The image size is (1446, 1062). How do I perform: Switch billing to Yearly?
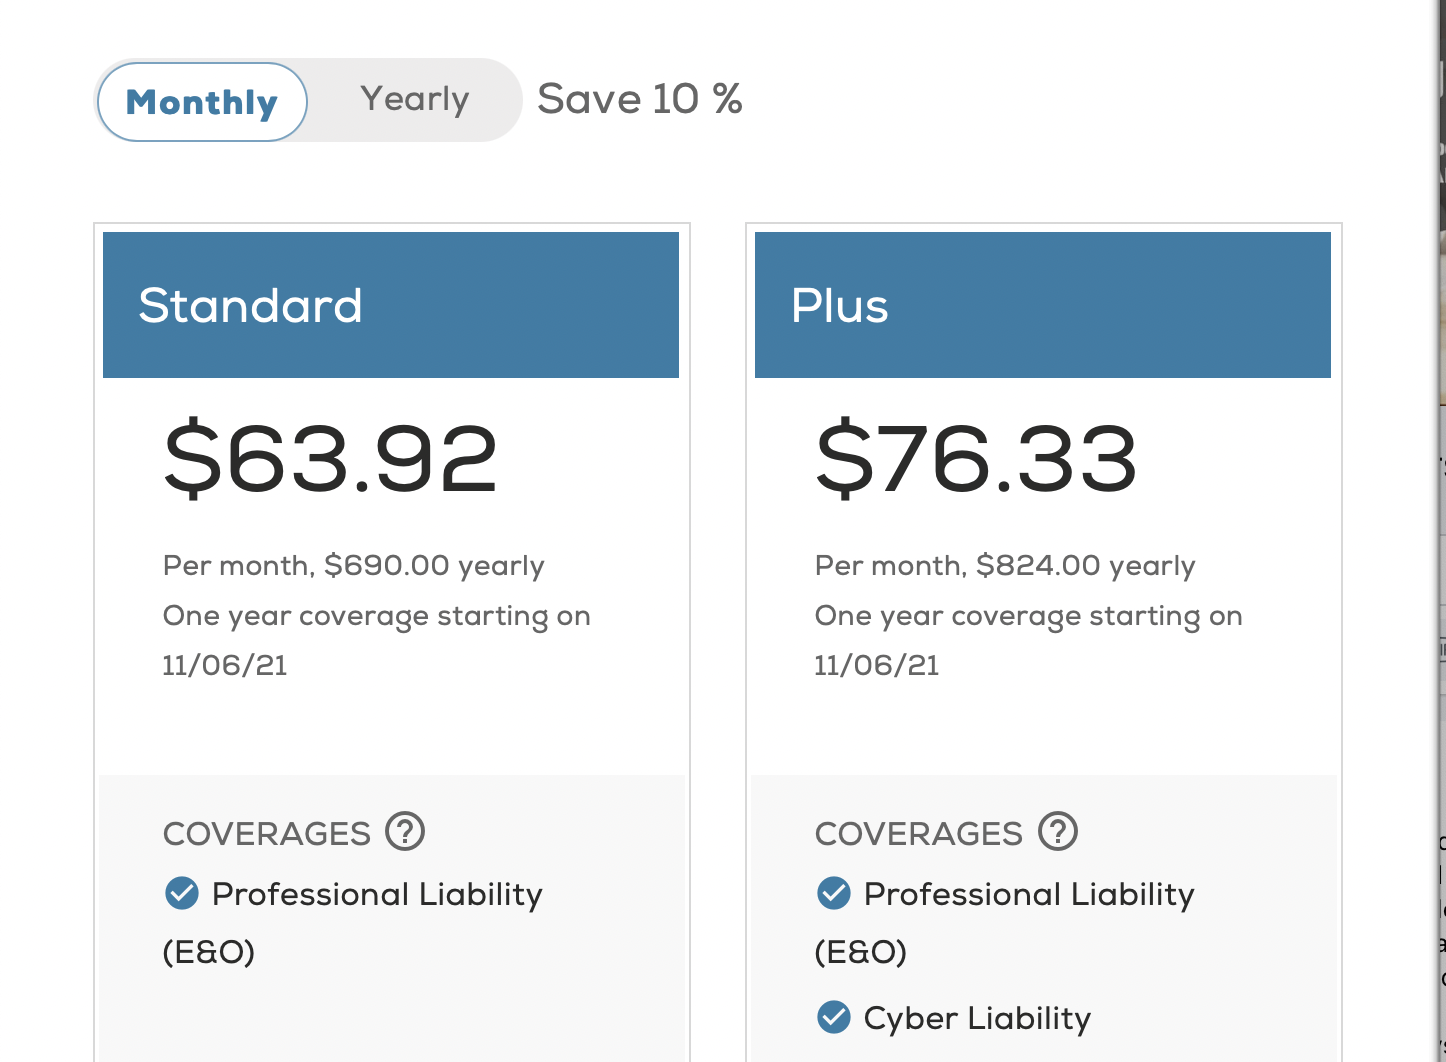(415, 99)
